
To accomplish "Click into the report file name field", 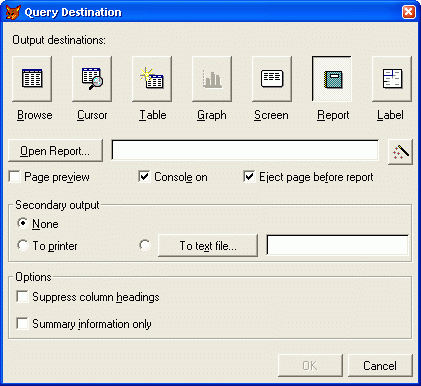I will pyautogui.click(x=245, y=150).
